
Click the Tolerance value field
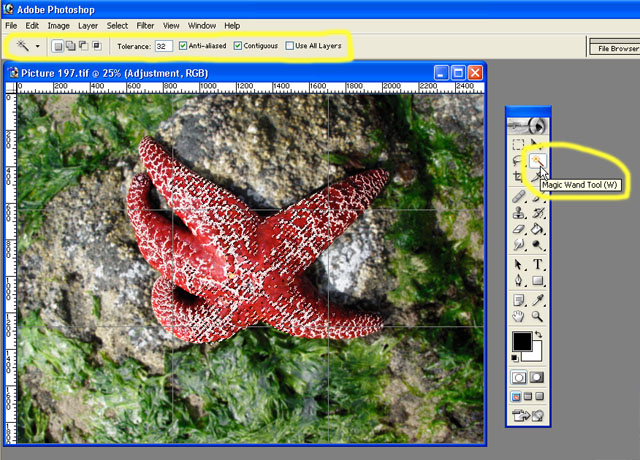[x=163, y=46]
